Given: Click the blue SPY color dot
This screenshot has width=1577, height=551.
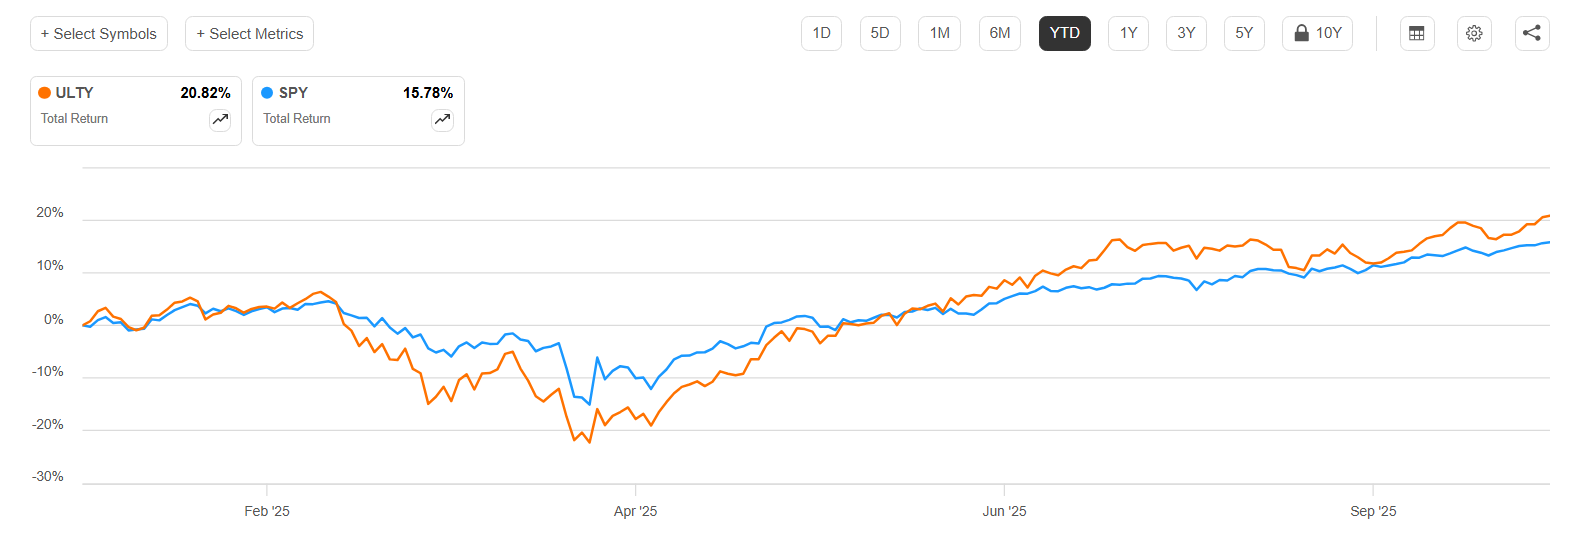Looking at the screenshot, I should click(x=267, y=93).
